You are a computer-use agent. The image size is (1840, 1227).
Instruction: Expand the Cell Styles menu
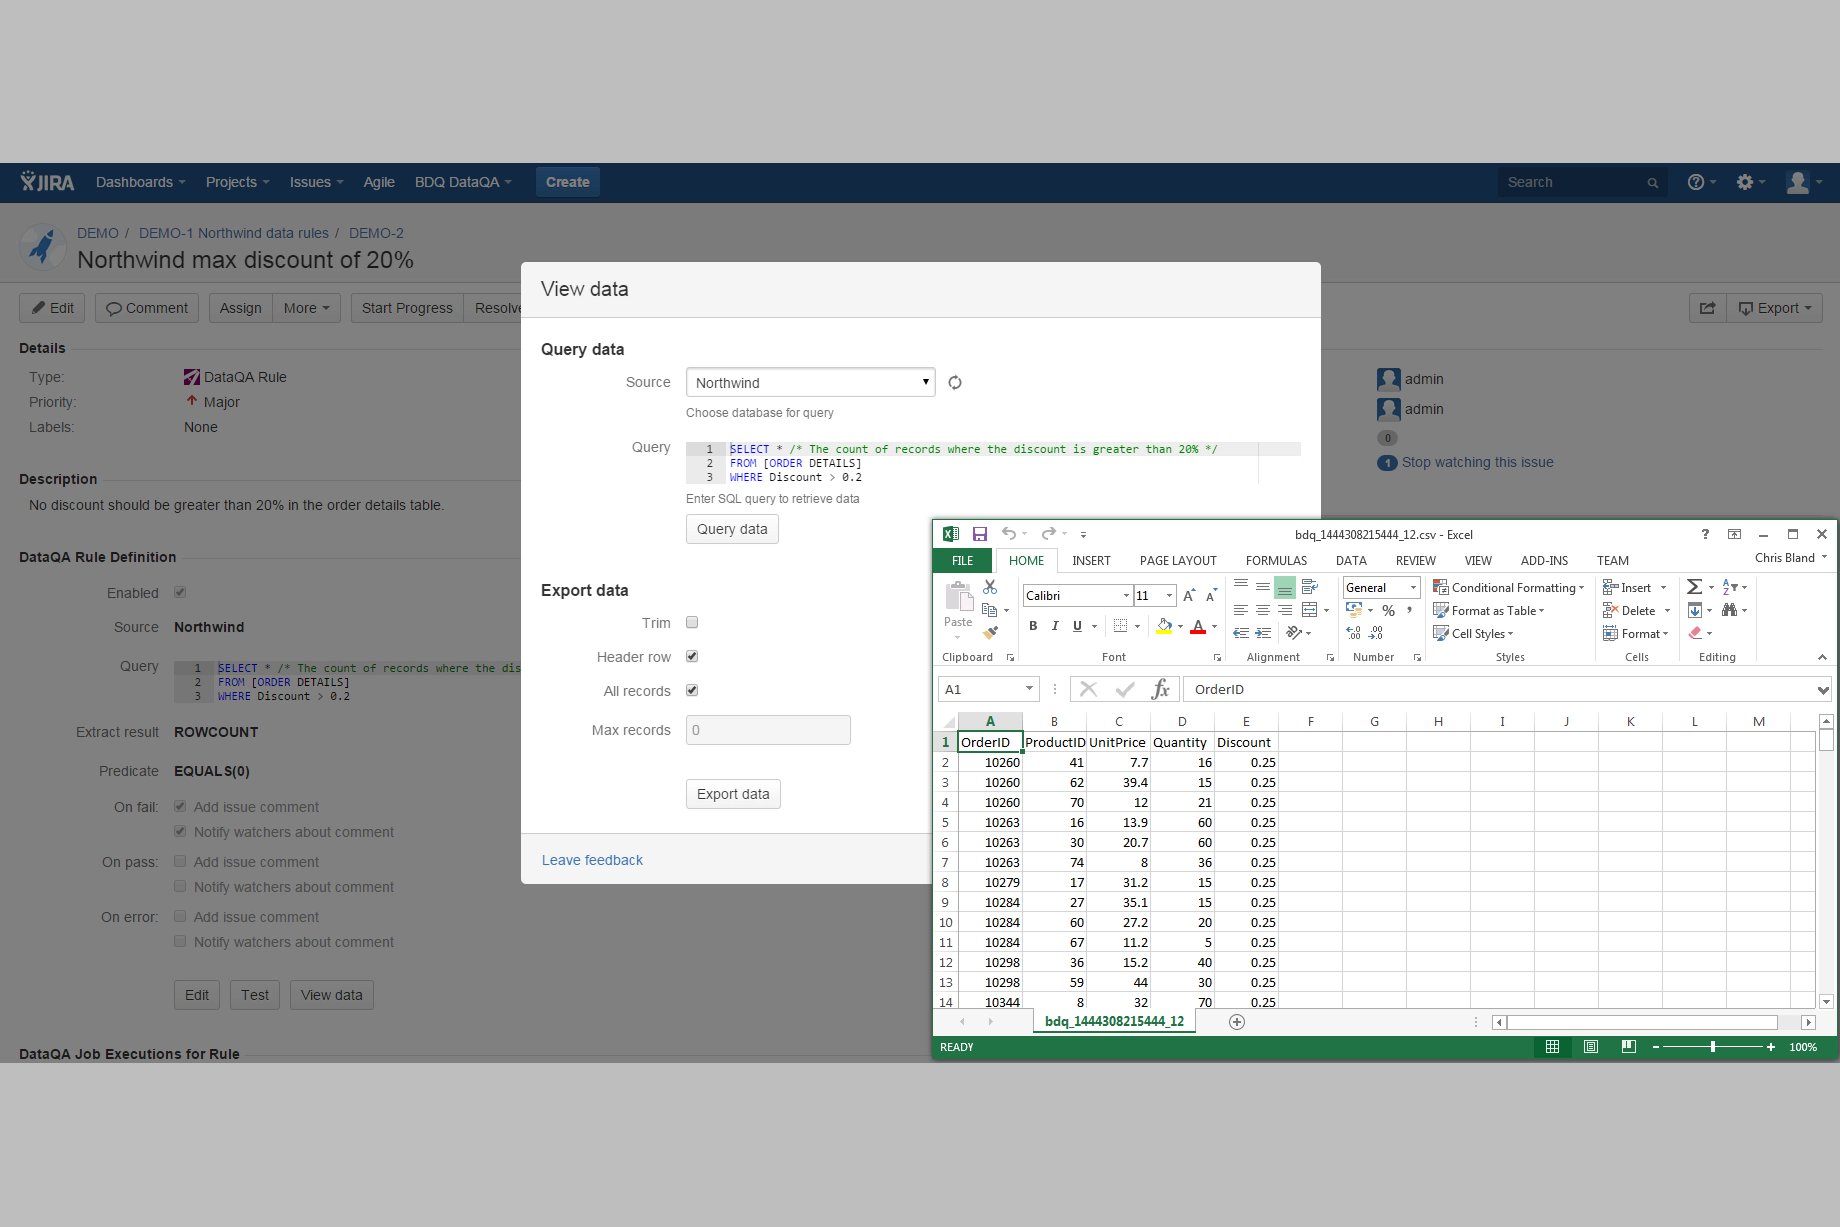(1473, 633)
